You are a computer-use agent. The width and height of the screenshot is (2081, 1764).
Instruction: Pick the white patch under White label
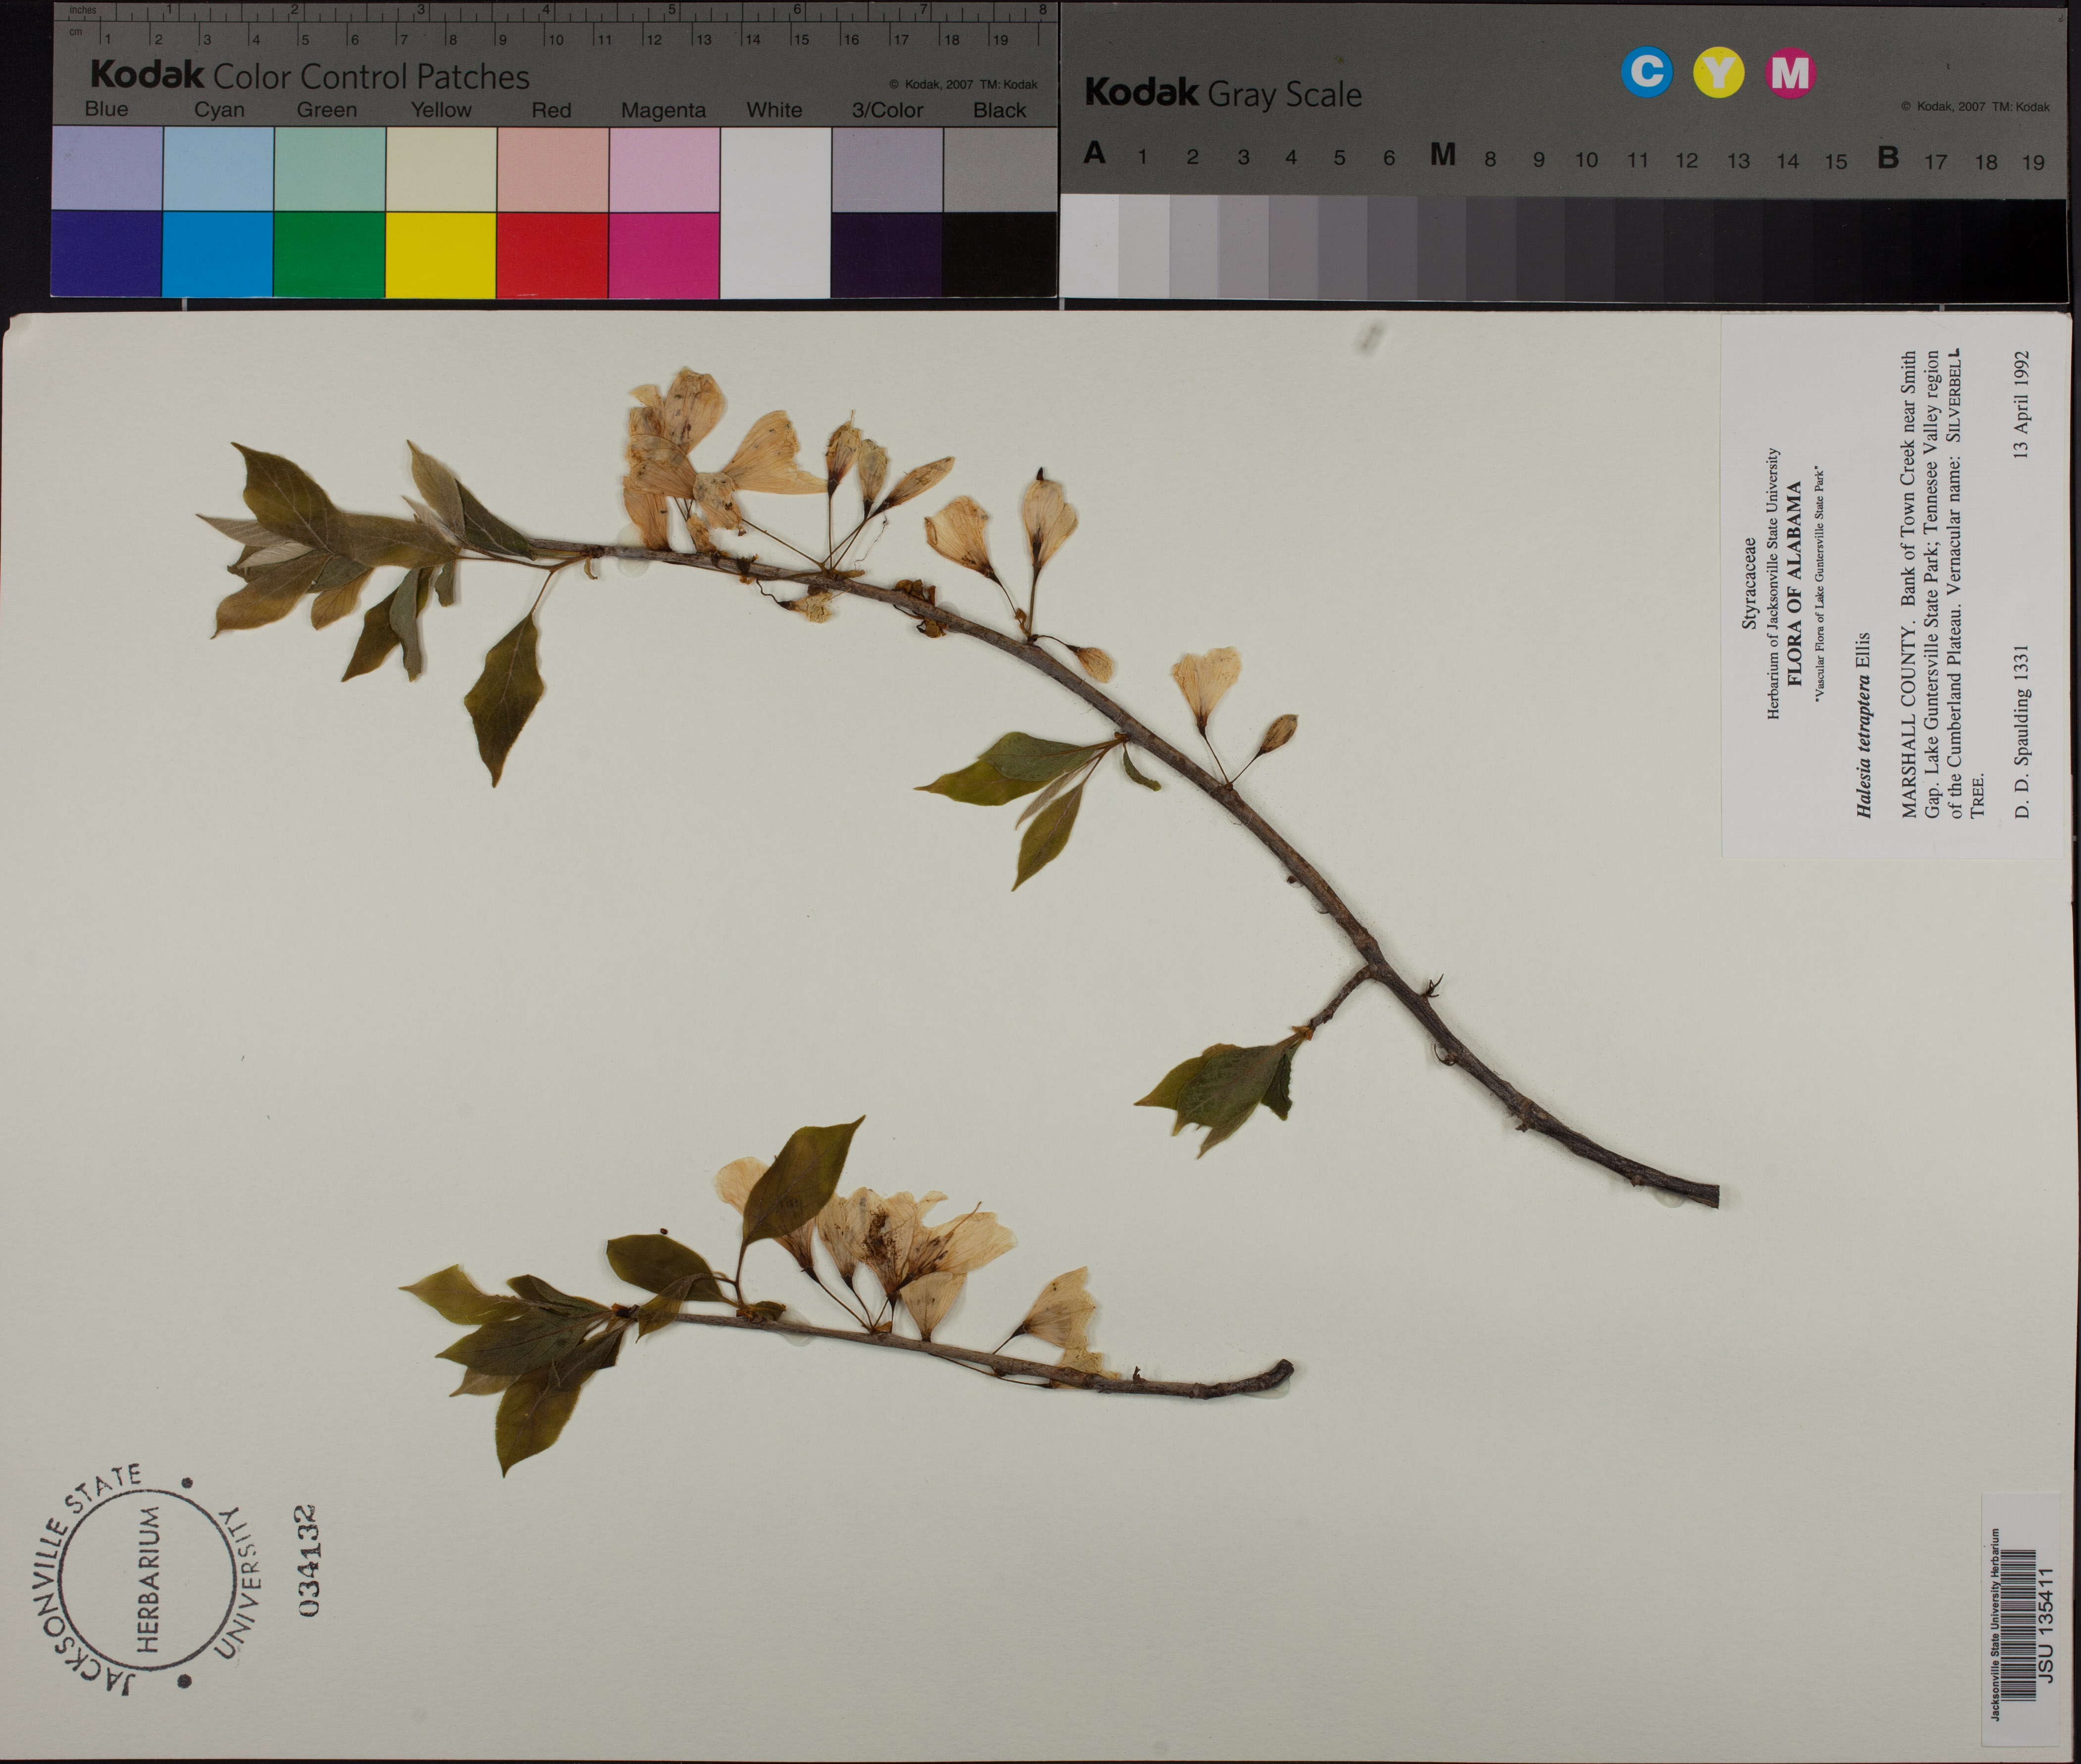point(775,212)
